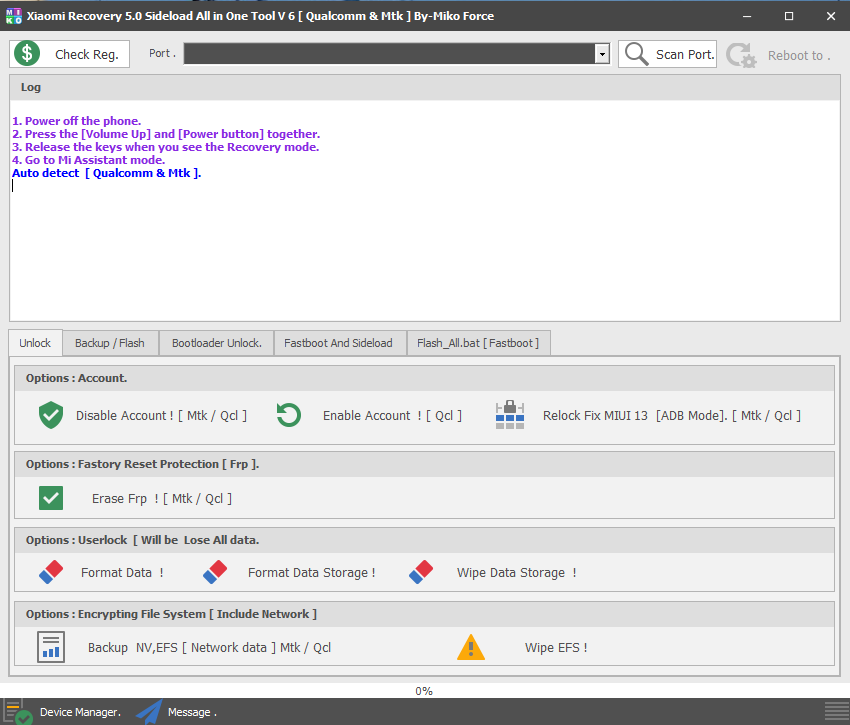
Task: Open Device Manager from the status bar
Action: click(80, 712)
